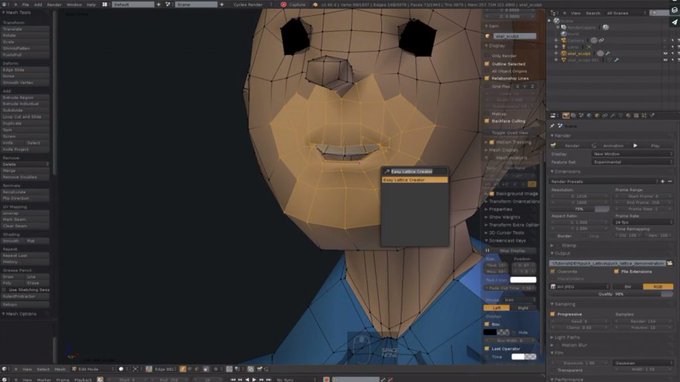
Task: Click the Extrude Region button
Action: pos(25,98)
